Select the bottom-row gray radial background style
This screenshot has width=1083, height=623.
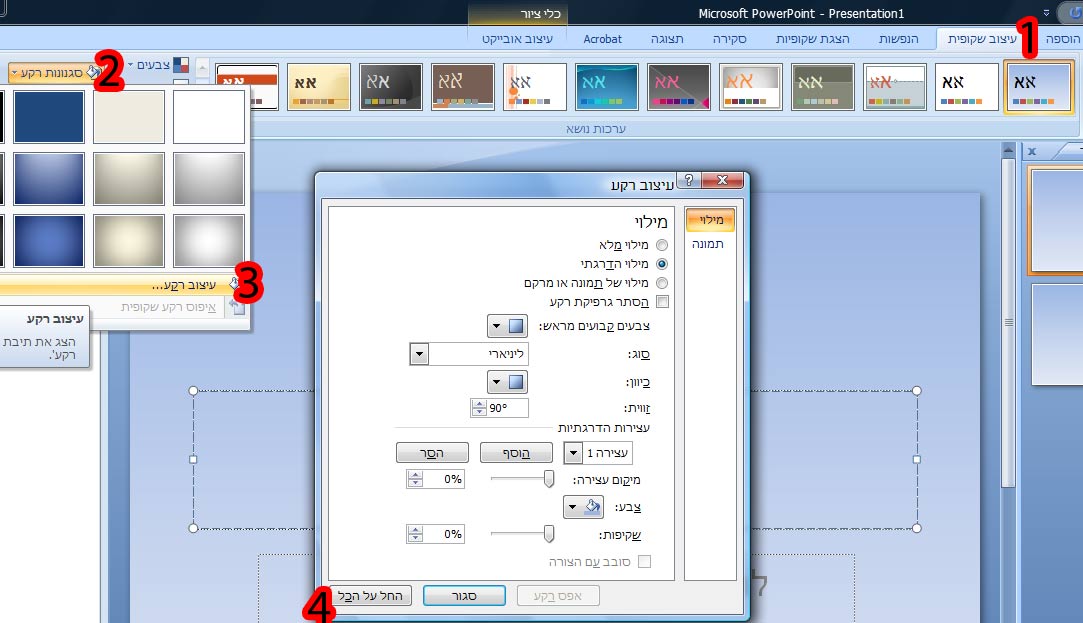pyautogui.click(x=209, y=240)
